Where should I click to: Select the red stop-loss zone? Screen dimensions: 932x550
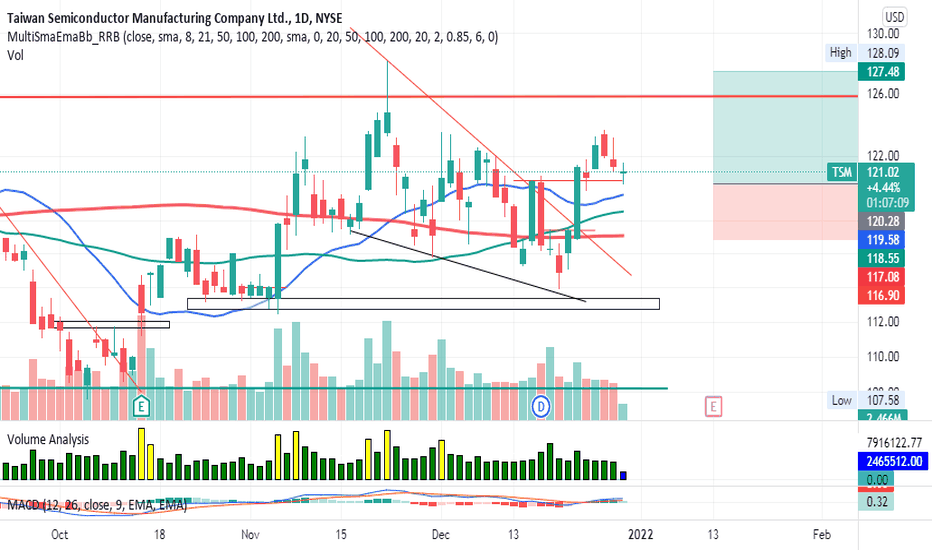[x=785, y=212]
